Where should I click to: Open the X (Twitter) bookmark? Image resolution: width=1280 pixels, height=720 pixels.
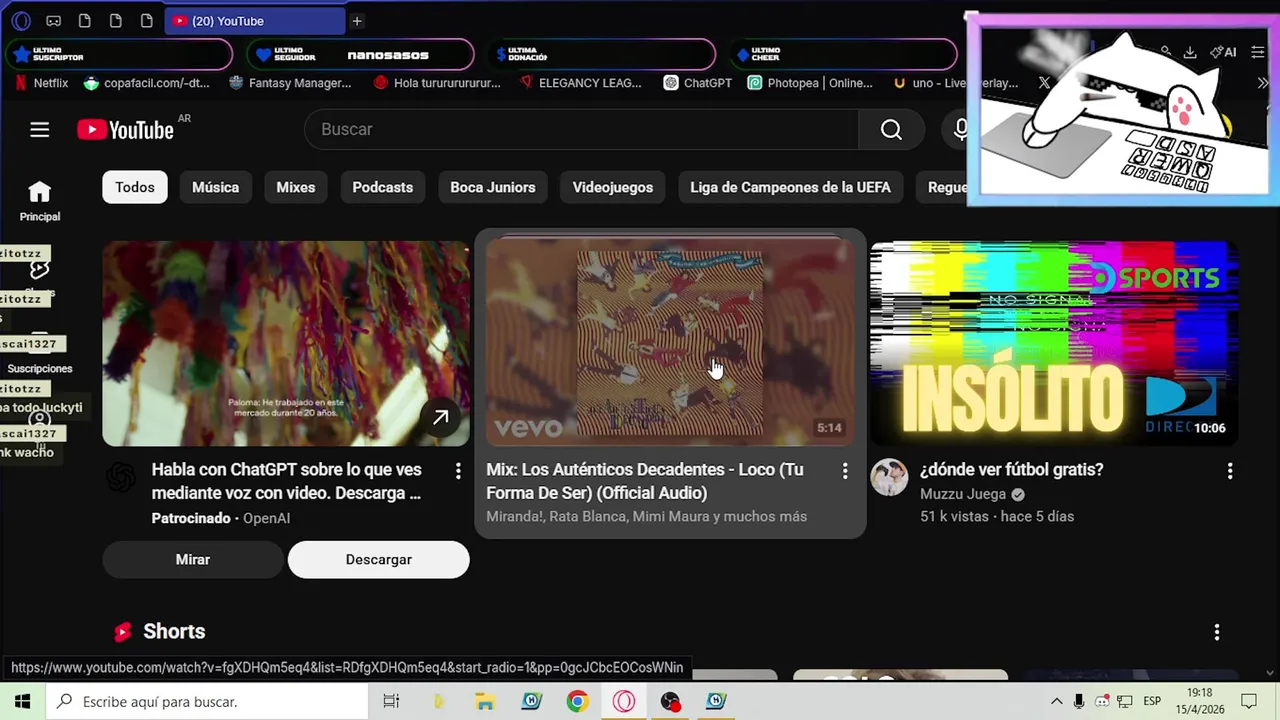(1044, 83)
